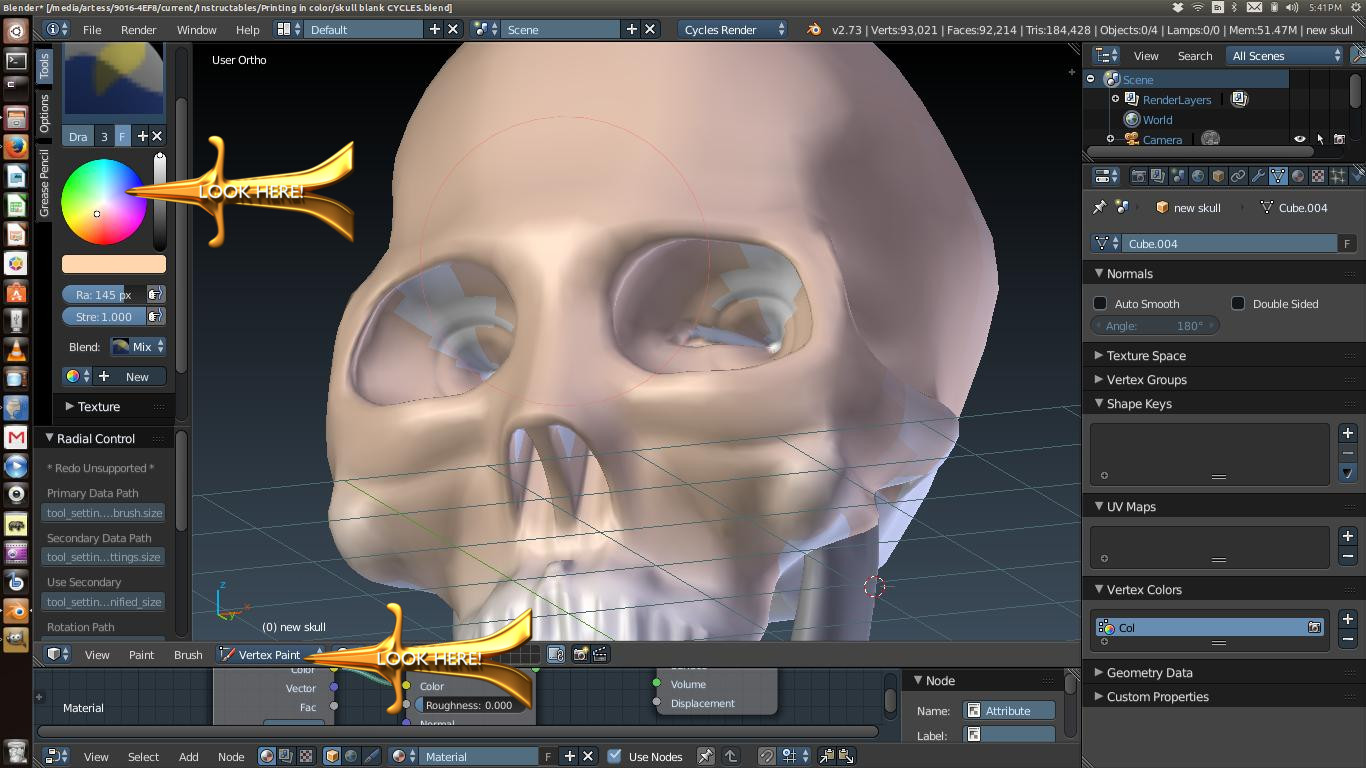Screen dimensions: 1366x768
Task: Choose object shader nodes cube icon
Action: coord(332,756)
